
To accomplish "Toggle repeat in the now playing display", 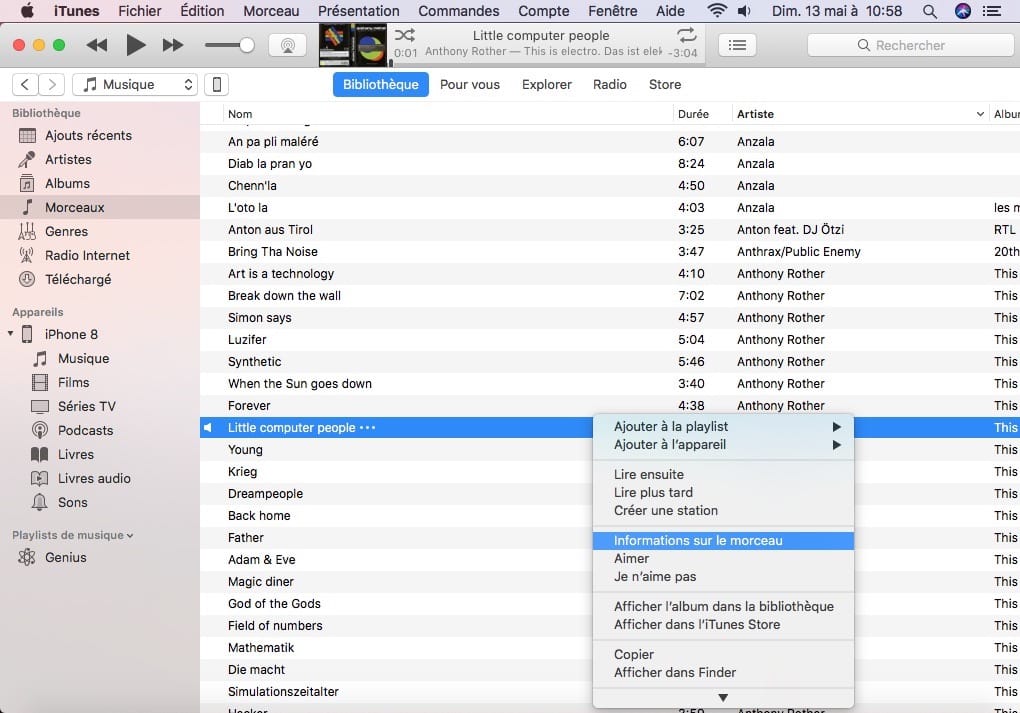I will 690,36.
